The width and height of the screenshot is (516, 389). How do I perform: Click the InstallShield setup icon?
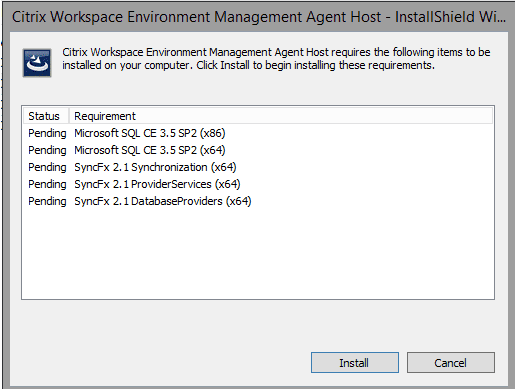37,63
